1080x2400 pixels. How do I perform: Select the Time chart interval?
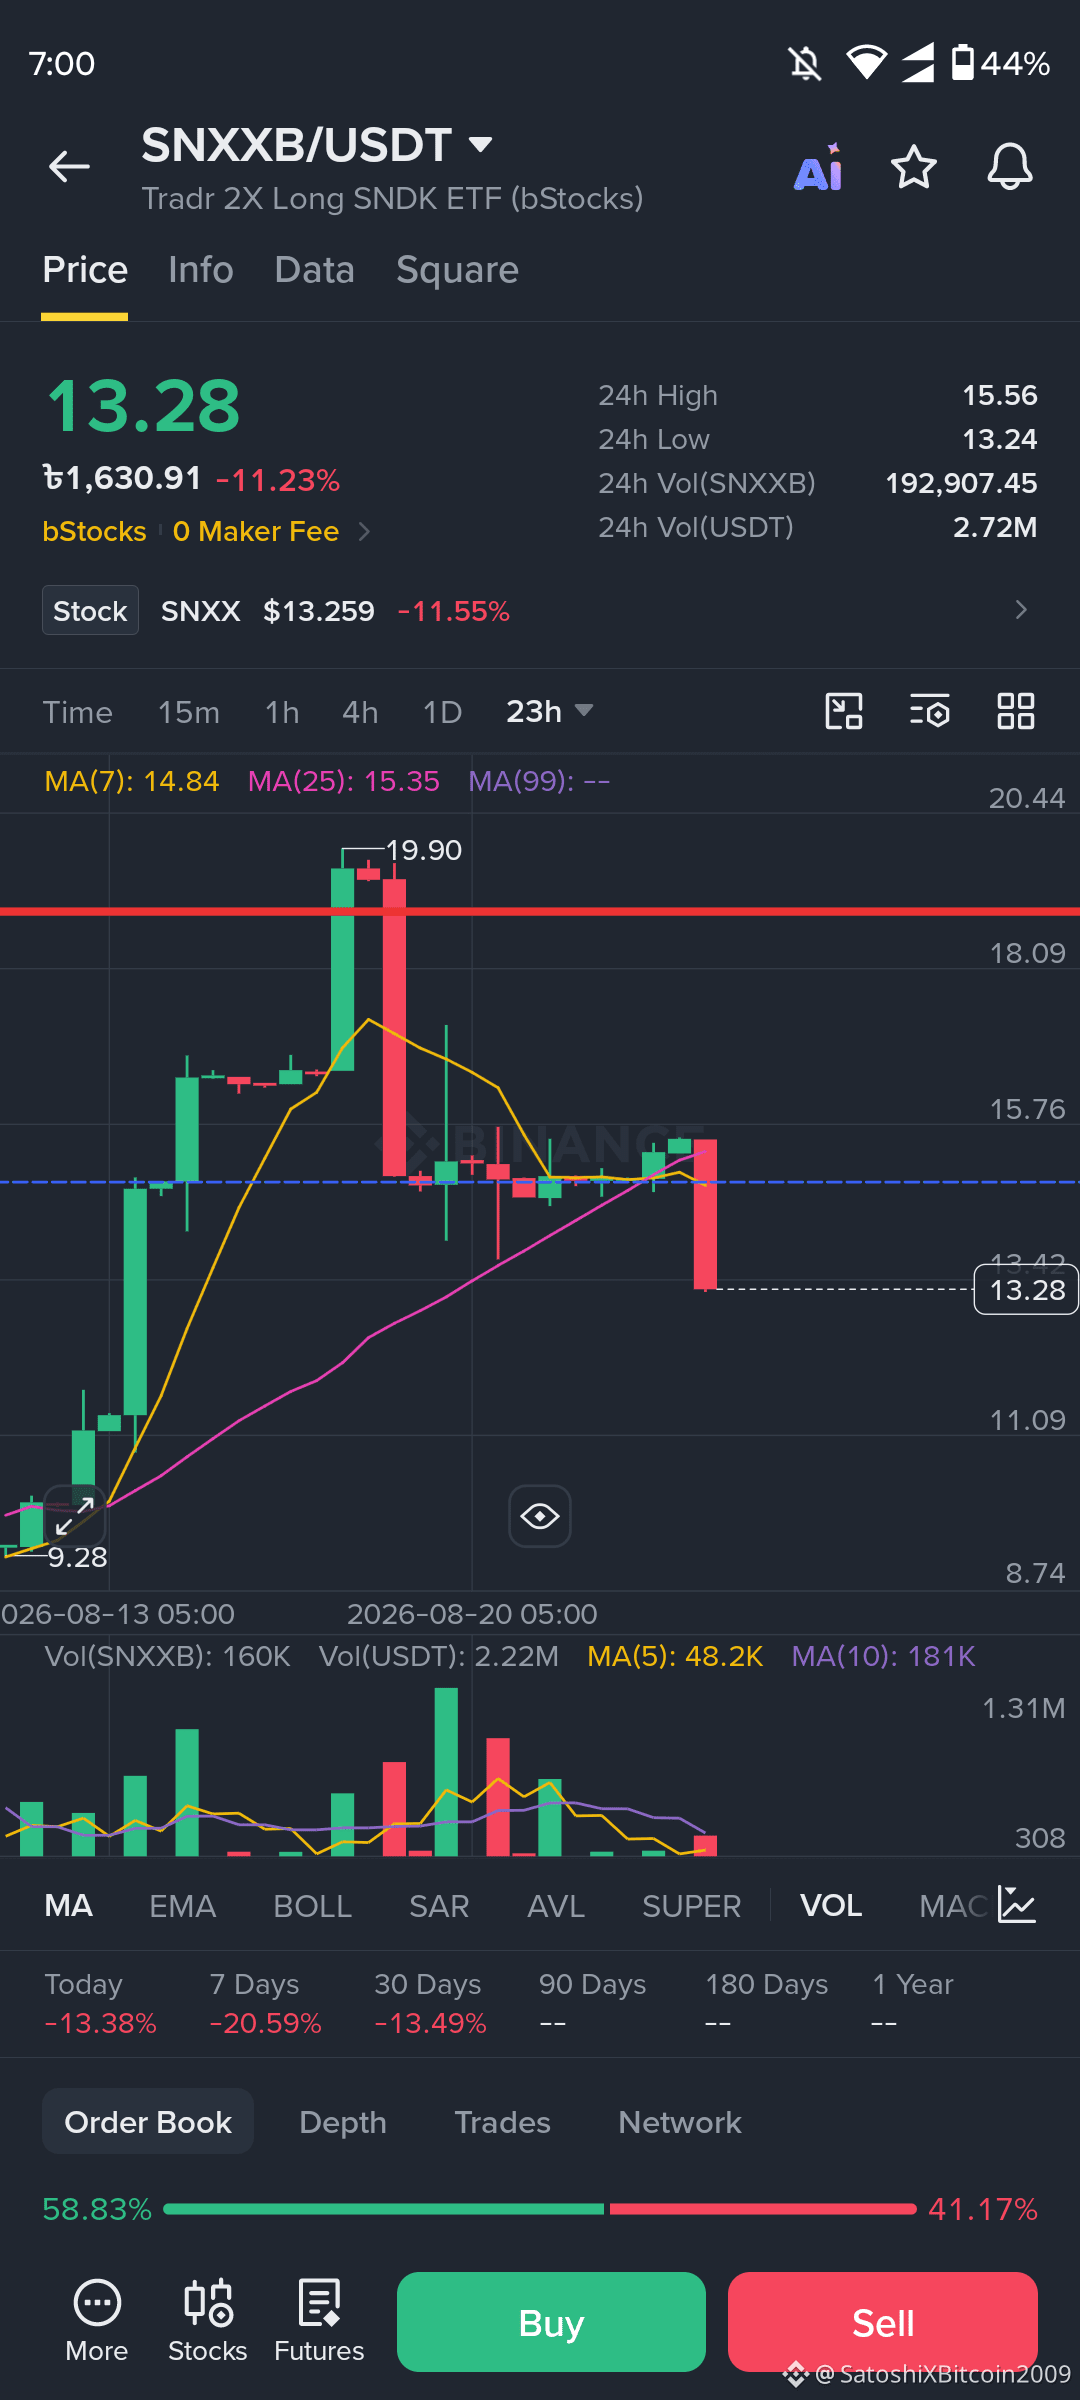coord(77,712)
